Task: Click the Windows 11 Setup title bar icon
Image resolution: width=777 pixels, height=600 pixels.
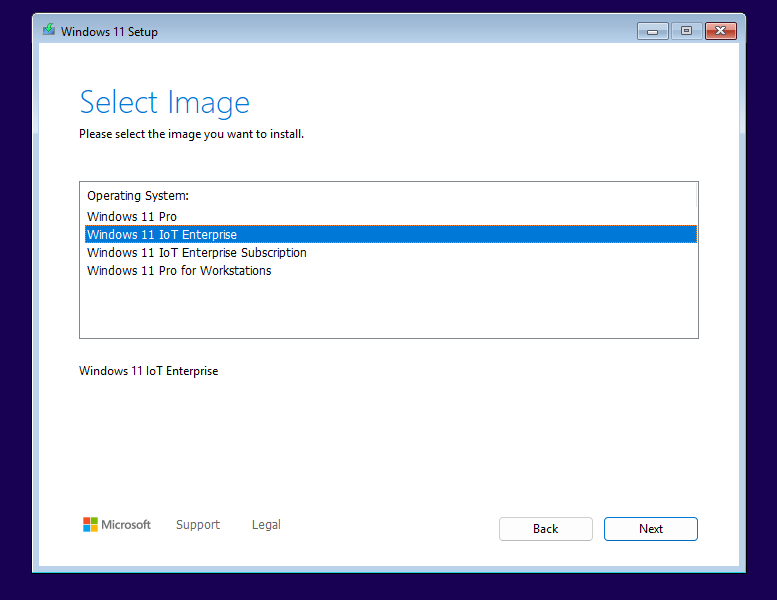Action: [49, 30]
